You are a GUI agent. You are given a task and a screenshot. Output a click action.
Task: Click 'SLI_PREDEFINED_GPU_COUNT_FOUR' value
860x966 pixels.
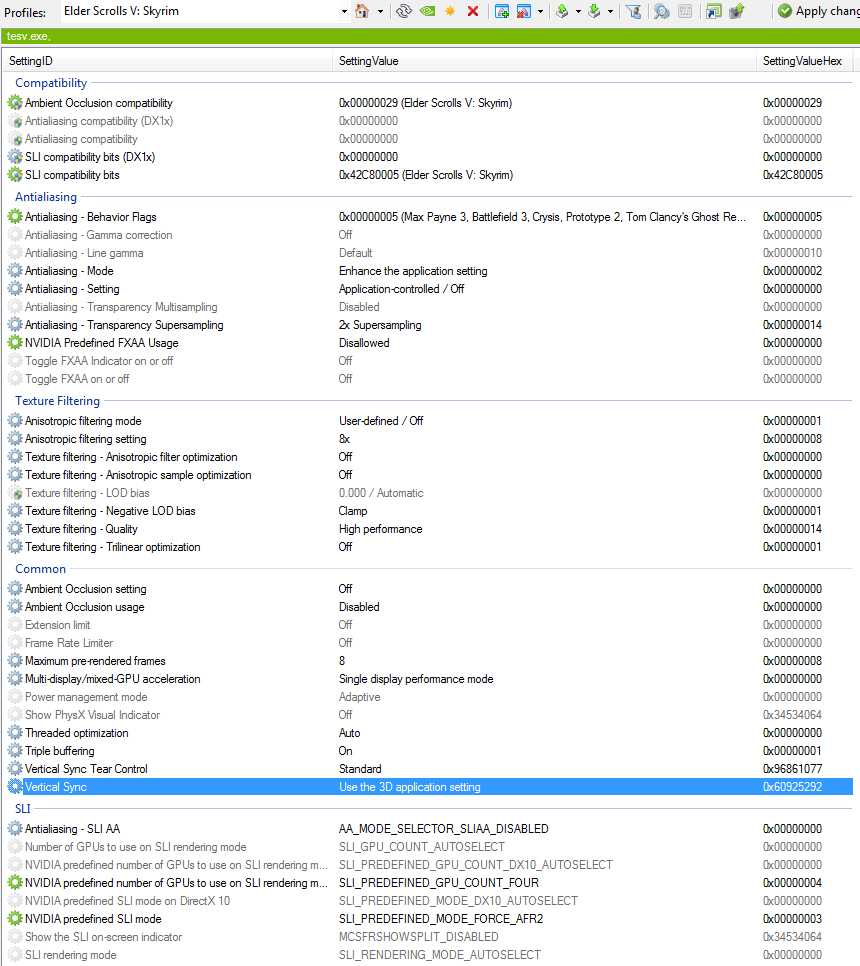coord(439,882)
